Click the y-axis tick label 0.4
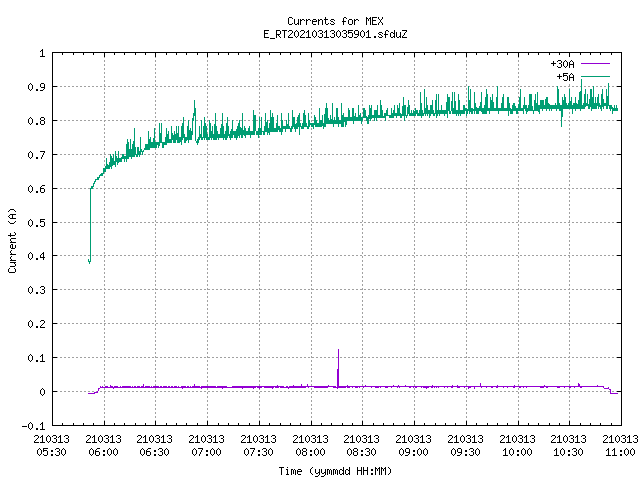The image size is (640, 480). click(36, 256)
